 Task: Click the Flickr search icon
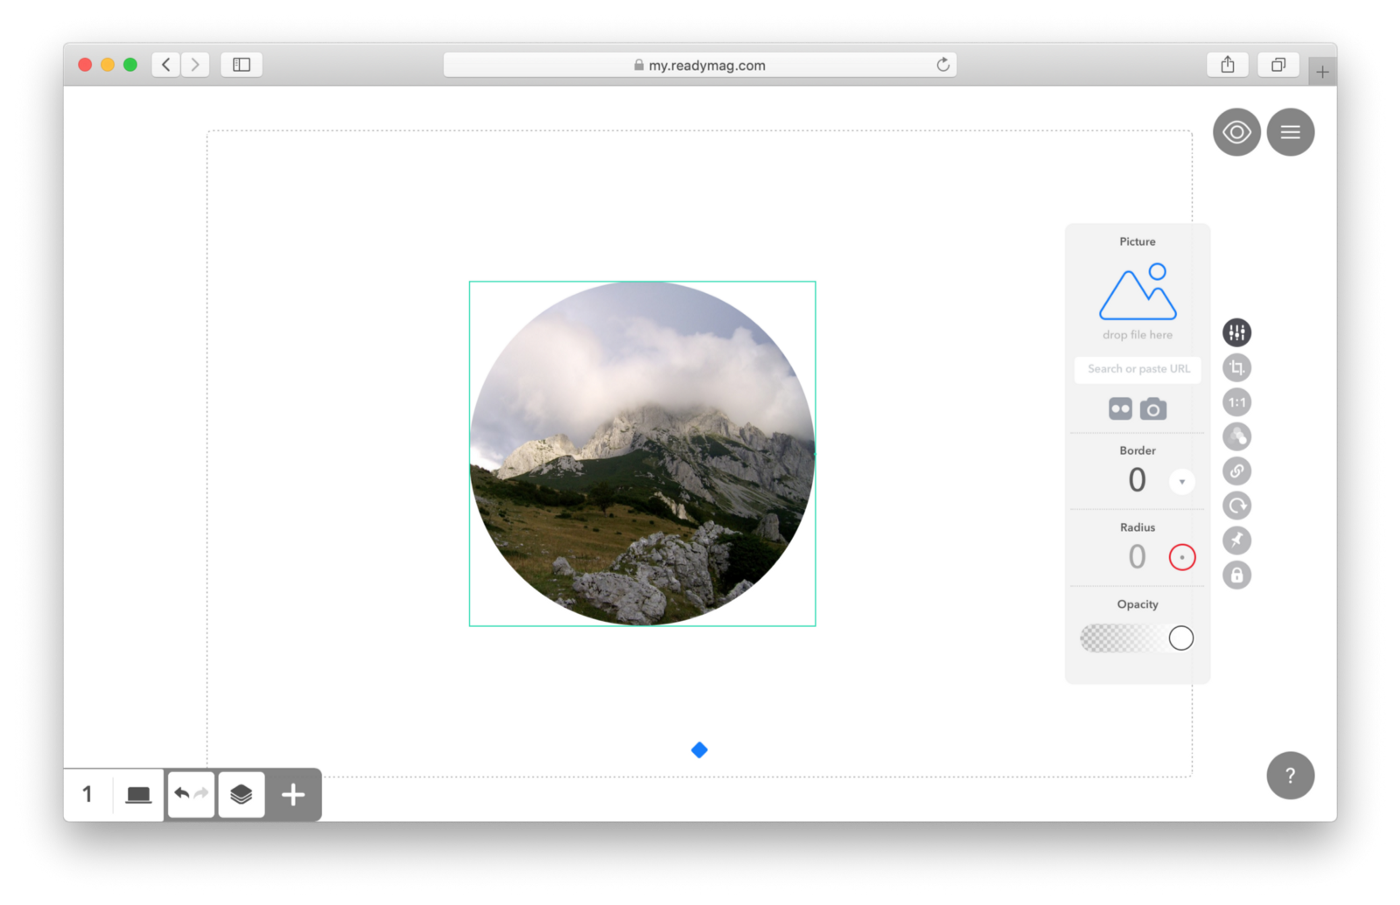tap(1120, 409)
